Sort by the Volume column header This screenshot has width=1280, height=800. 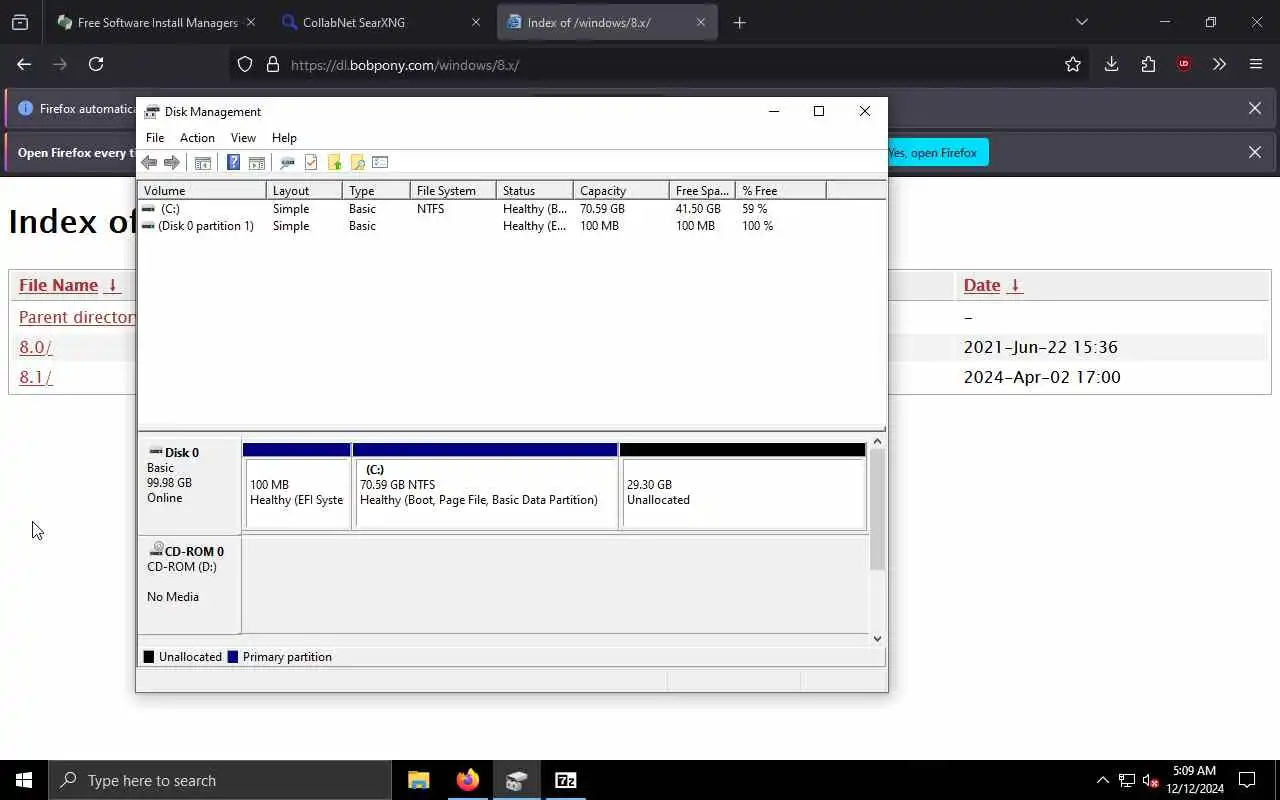coord(202,190)
